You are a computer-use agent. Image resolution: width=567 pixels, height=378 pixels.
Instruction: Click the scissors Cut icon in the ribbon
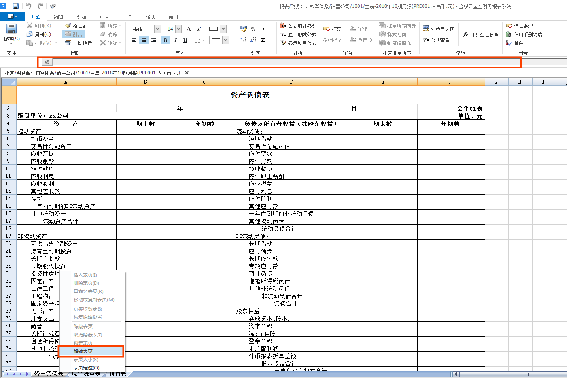(x=30, y=25)
